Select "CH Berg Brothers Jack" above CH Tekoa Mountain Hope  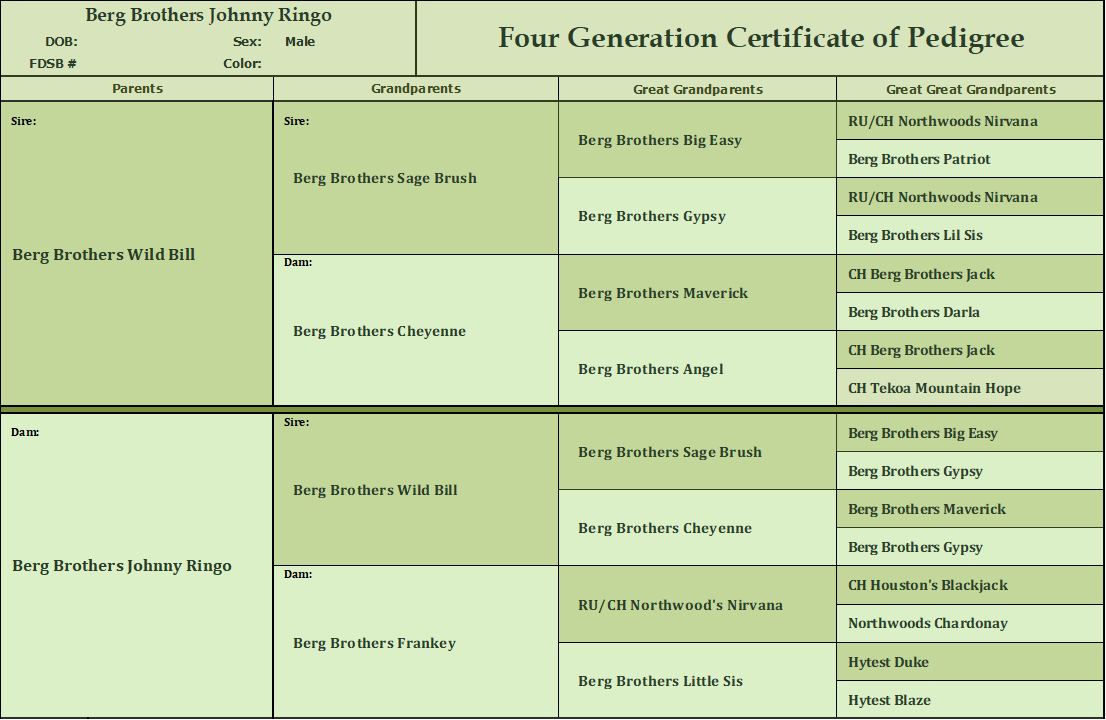(921, 350)
